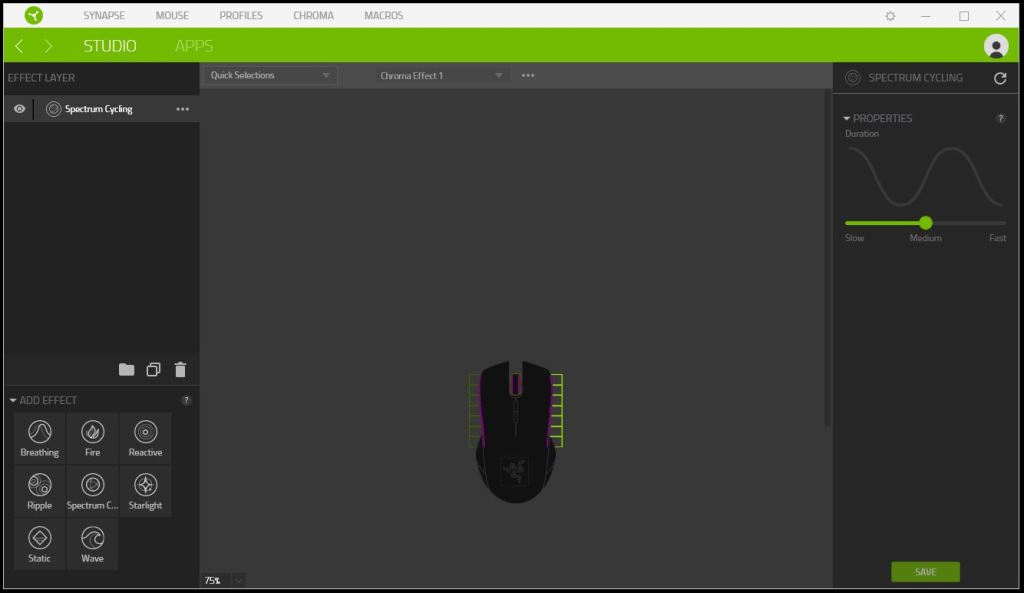Reset the Spectrum Cycling properties

tap(999, 78)
